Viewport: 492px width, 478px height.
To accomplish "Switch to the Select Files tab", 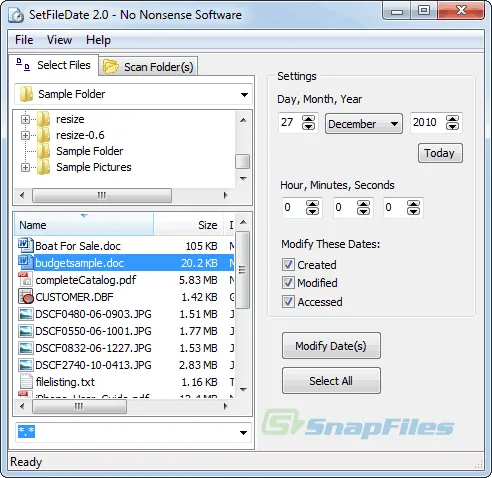I will pyautogui.click(x=54, y=65).
